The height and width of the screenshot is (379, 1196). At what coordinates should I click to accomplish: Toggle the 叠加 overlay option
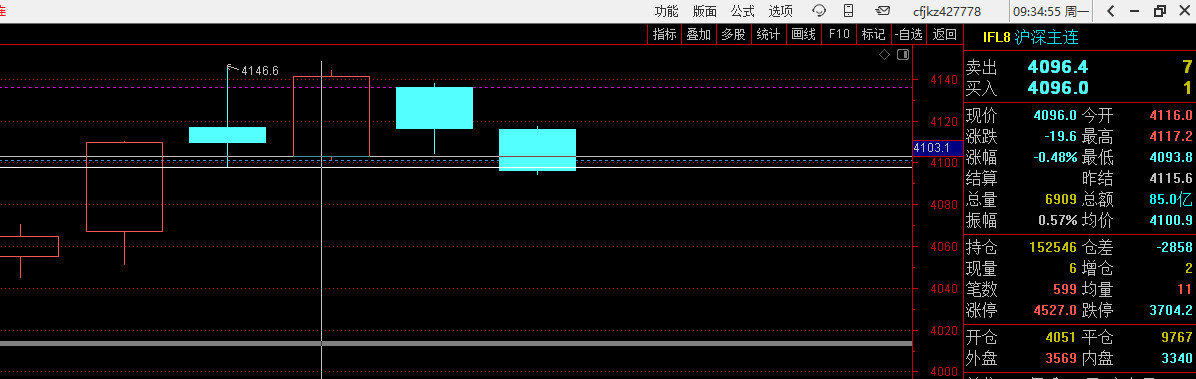699,34
